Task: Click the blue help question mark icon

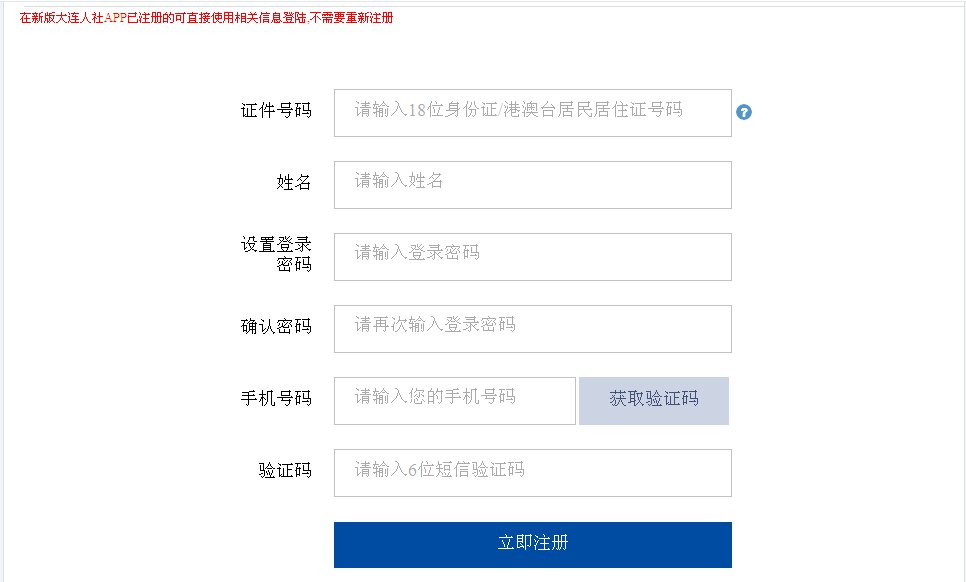Action: pyautogui.click(x=743, y=112)
